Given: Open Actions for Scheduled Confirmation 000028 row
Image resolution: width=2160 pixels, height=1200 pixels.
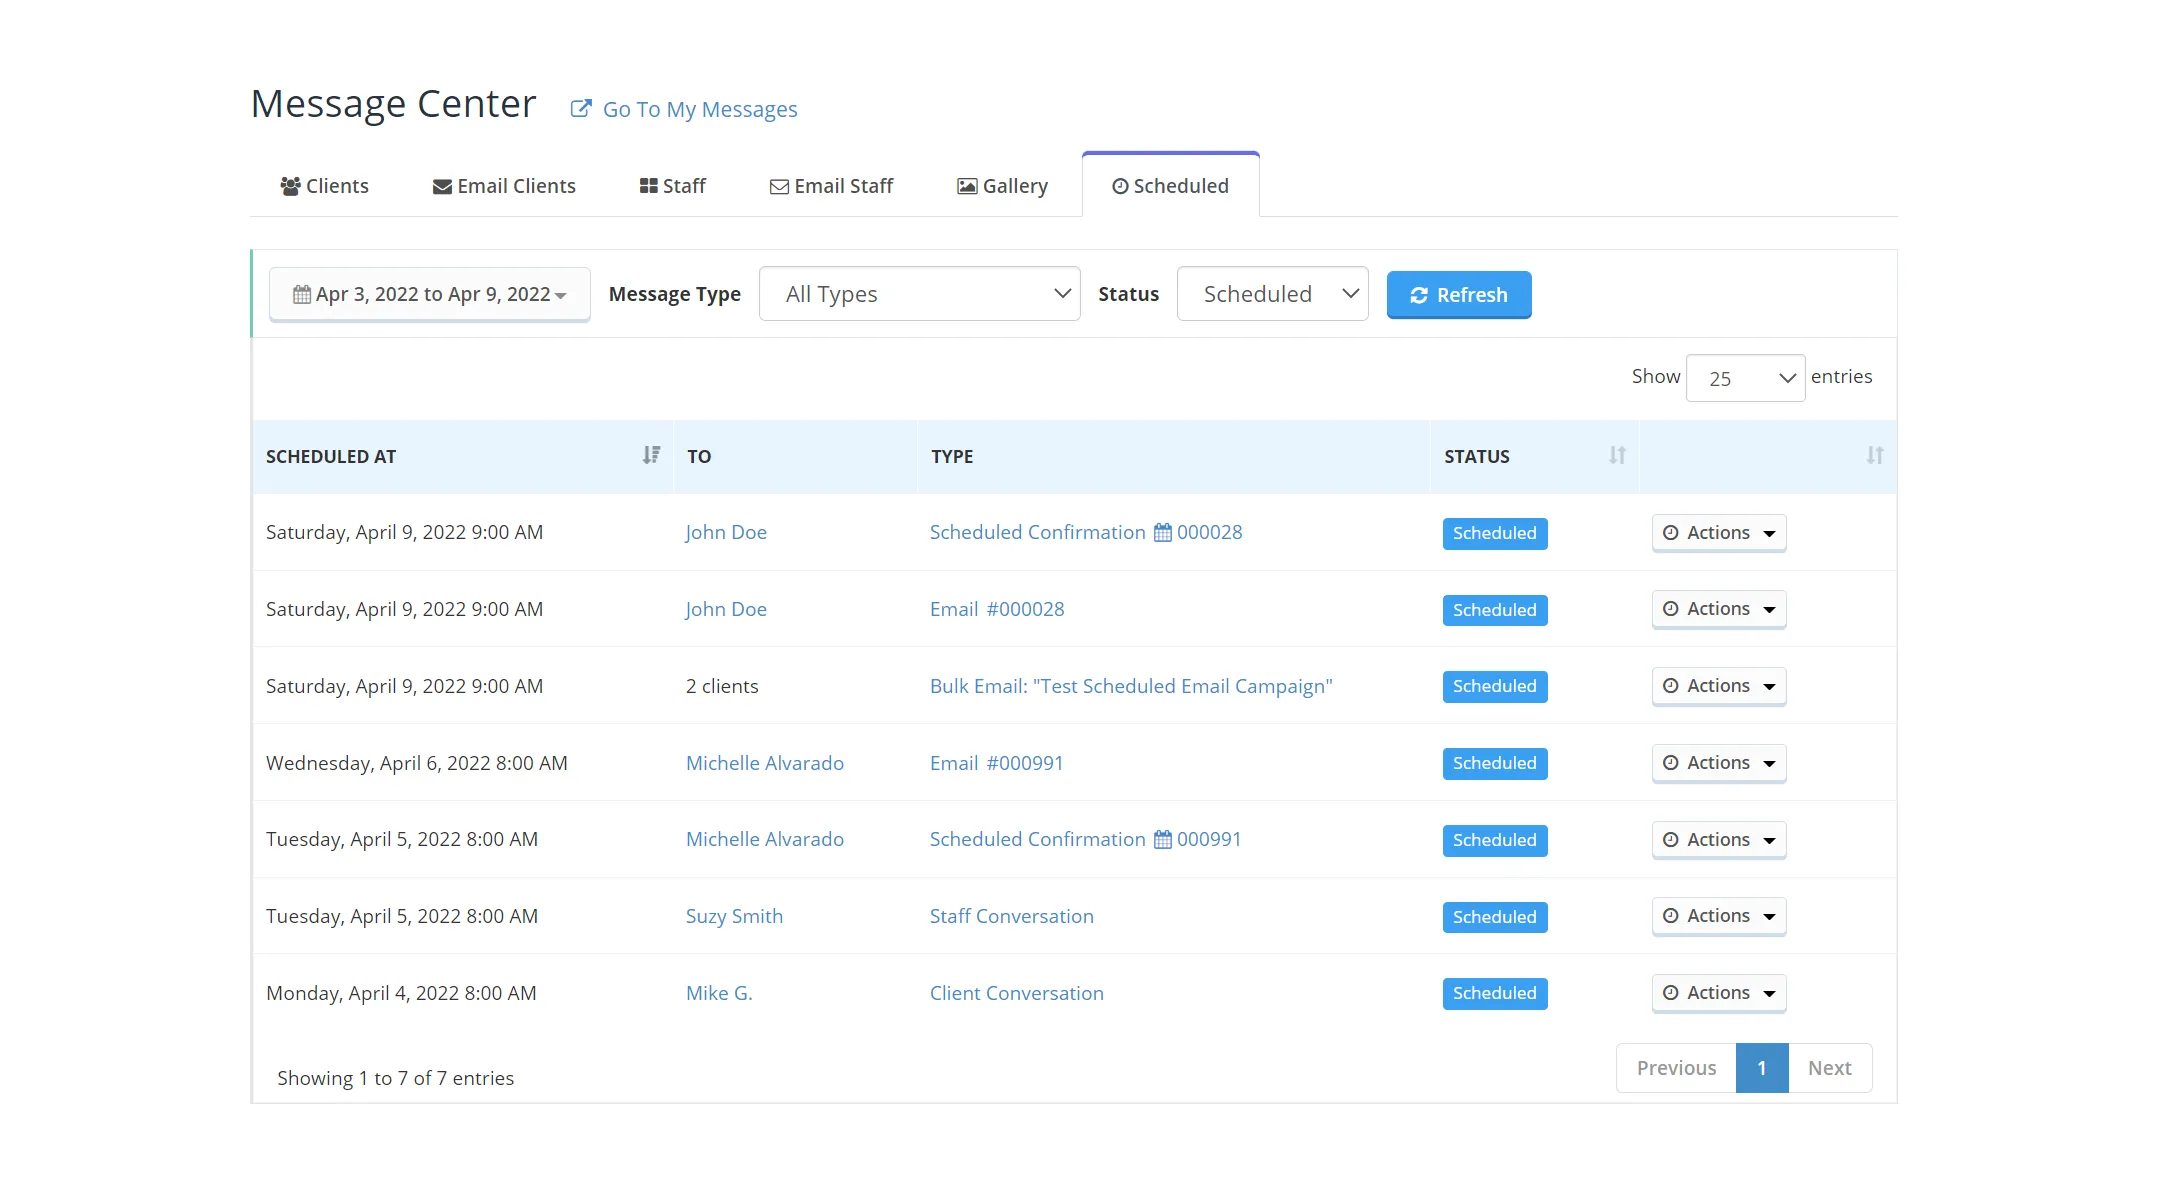Looking at the screenshot, I should [1719, 533].
